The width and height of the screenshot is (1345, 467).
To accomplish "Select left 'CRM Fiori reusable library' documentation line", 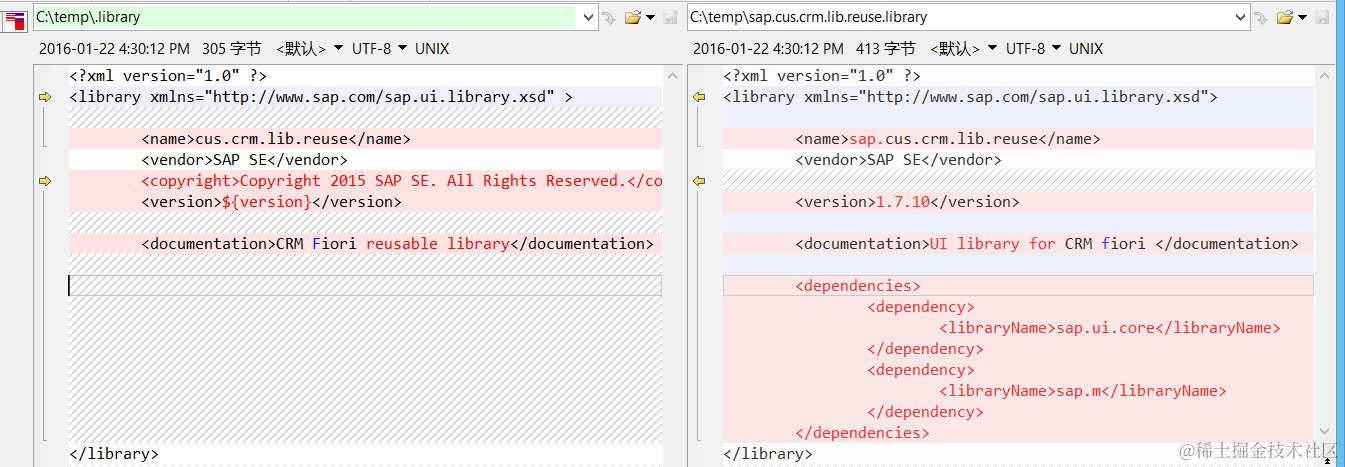I will coord(365,244).
